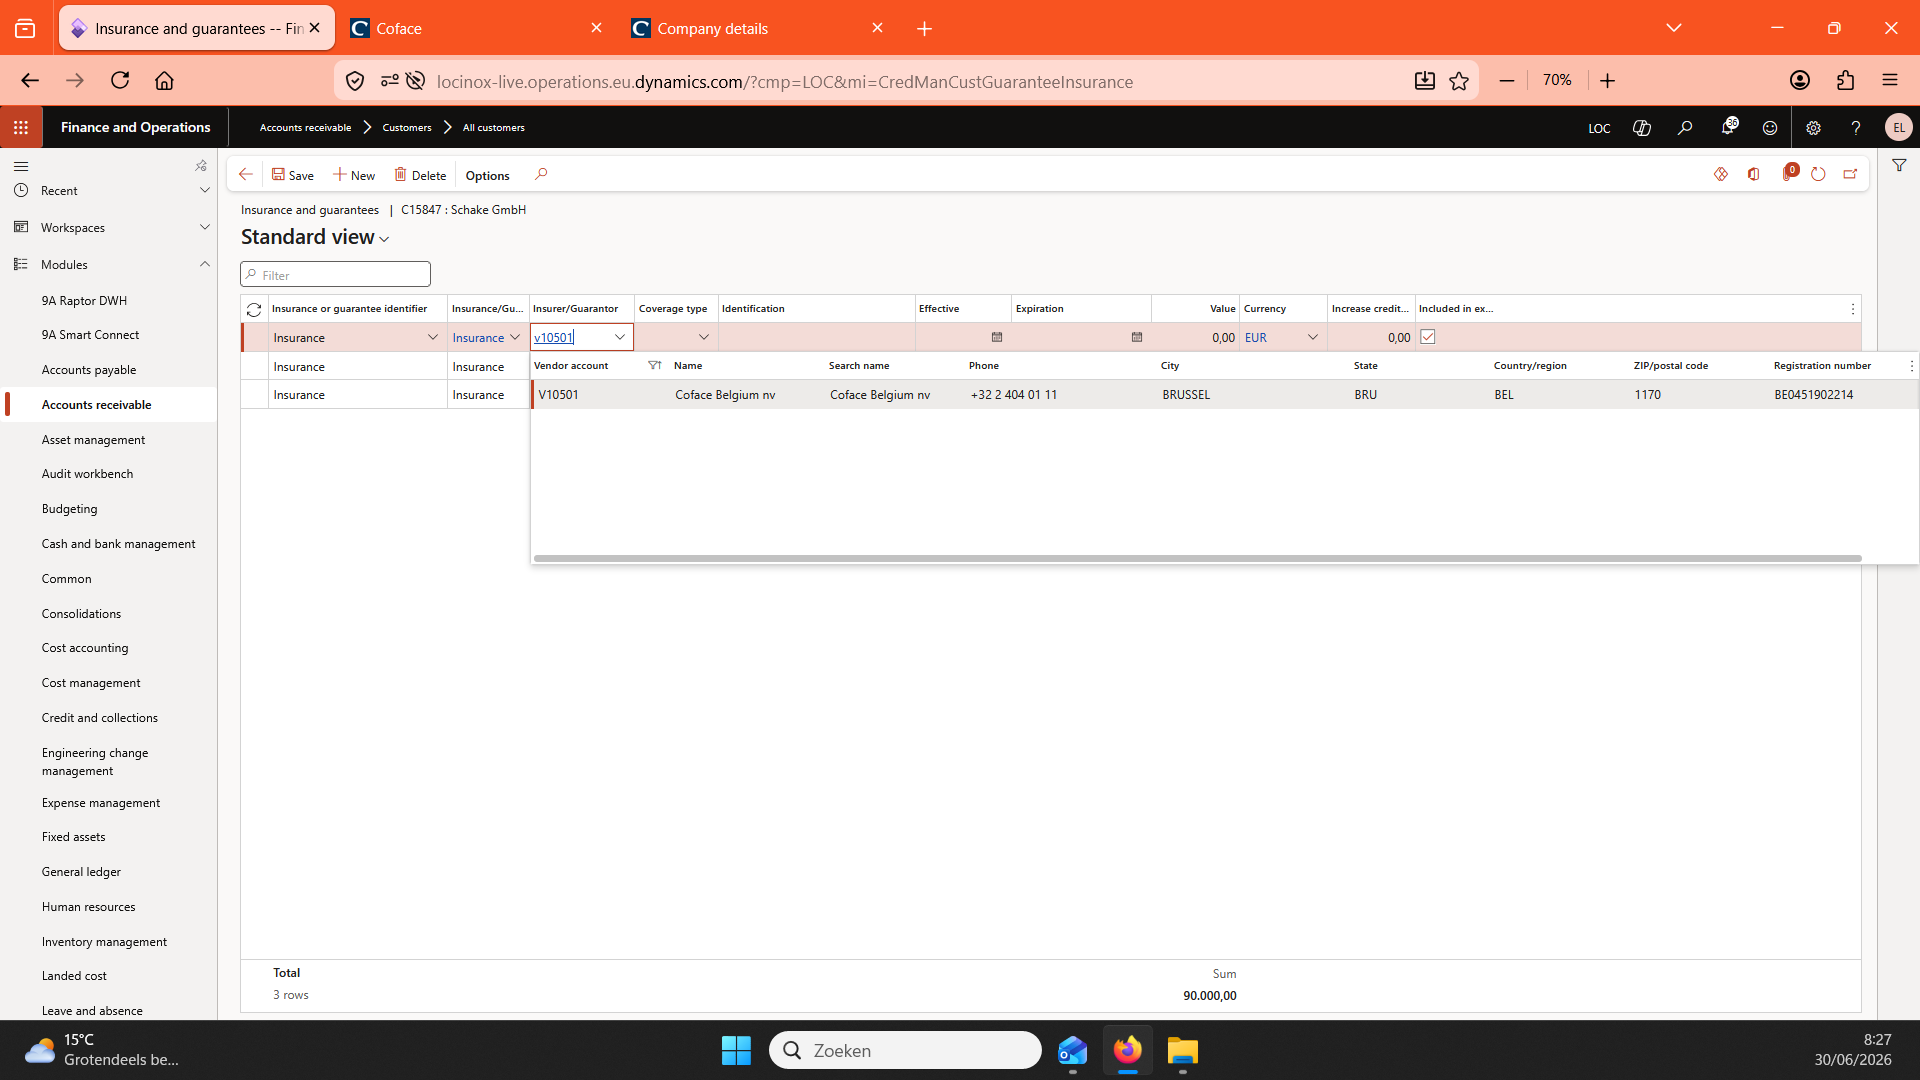Toggle the Included in ex... checkbox
Viewport: 1920px width, 1080px height.
[1428, 337]
